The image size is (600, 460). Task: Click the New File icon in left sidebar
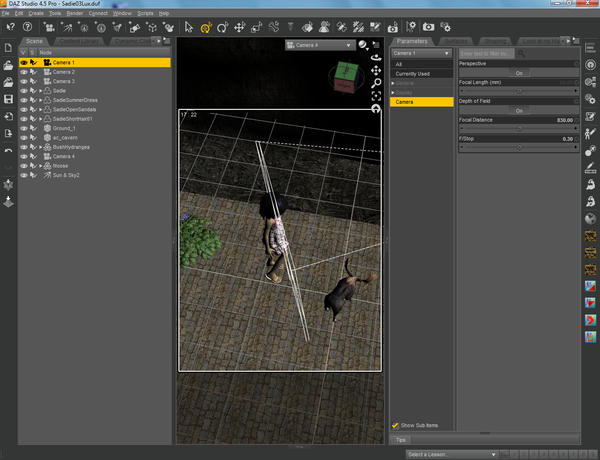8,48
